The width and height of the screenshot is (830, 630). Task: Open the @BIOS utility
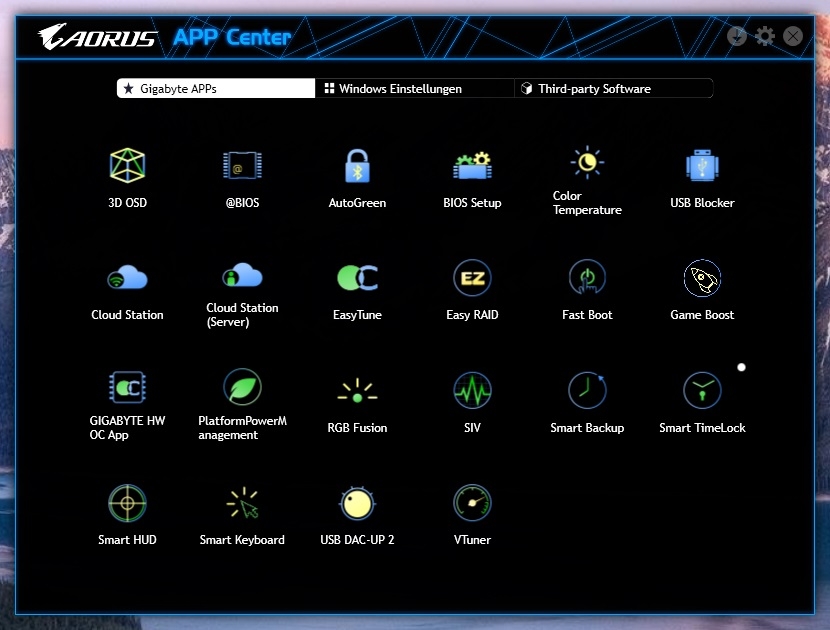[x=242, y=166]
